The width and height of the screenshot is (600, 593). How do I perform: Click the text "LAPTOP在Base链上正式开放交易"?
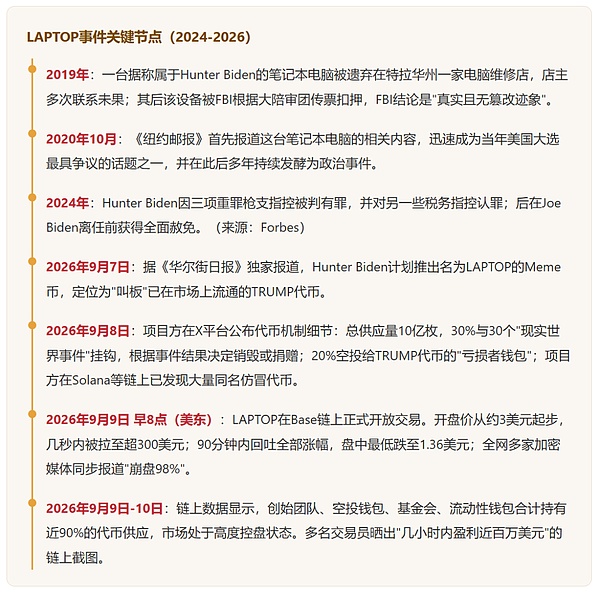[326, 420]
